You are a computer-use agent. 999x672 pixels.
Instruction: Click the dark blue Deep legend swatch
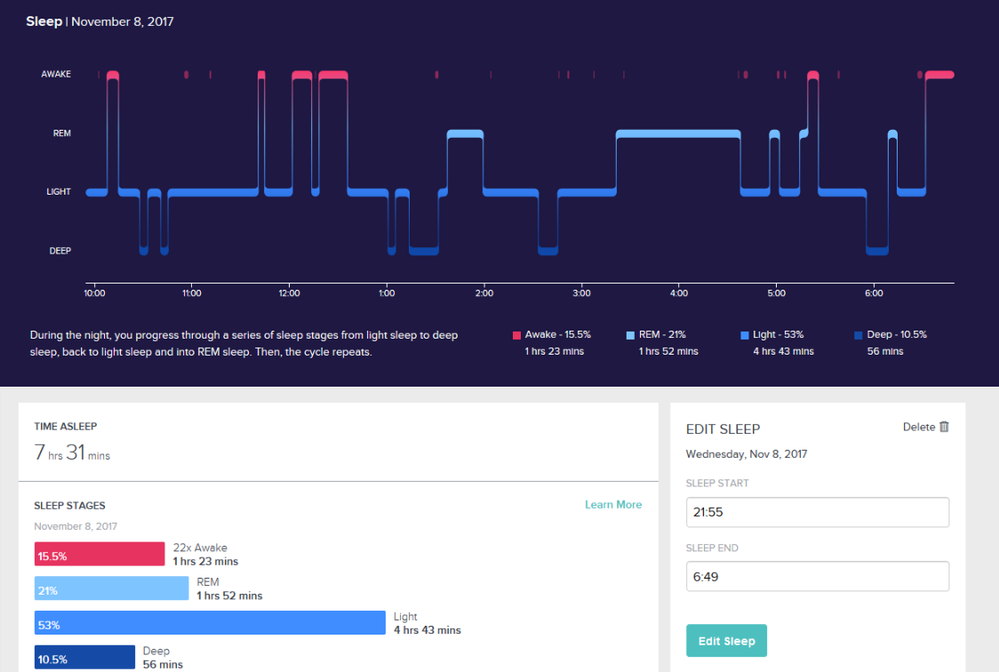click(x=860, y=336)
